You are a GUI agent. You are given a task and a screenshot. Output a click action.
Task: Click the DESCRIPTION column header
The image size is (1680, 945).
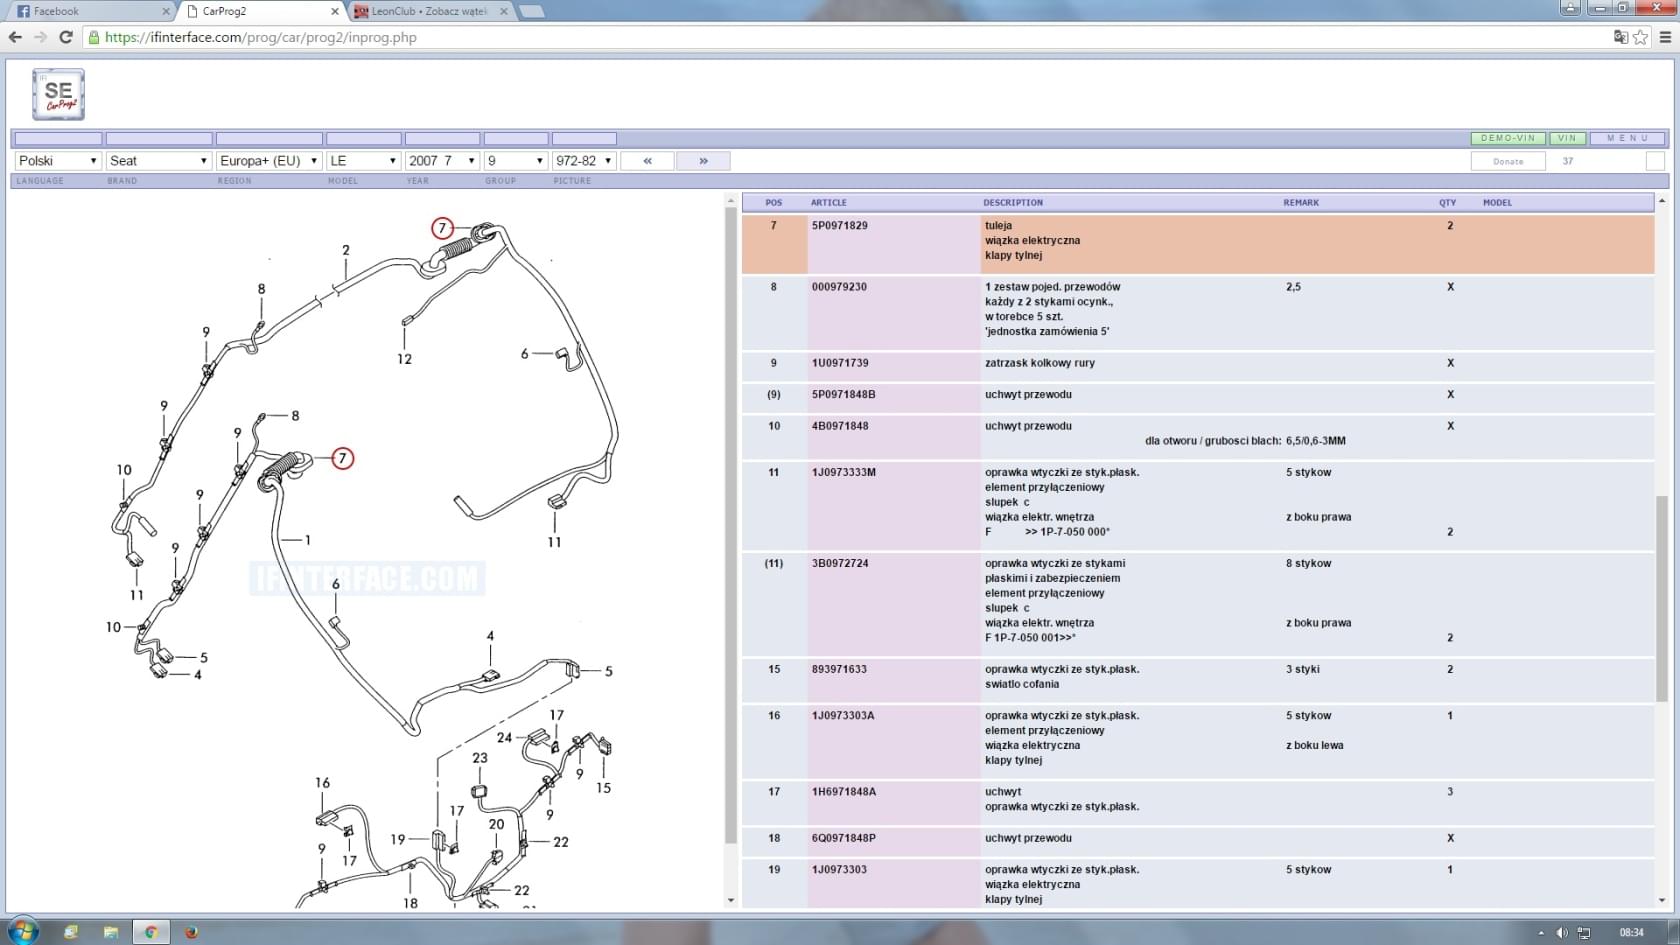pos(1013,203)
